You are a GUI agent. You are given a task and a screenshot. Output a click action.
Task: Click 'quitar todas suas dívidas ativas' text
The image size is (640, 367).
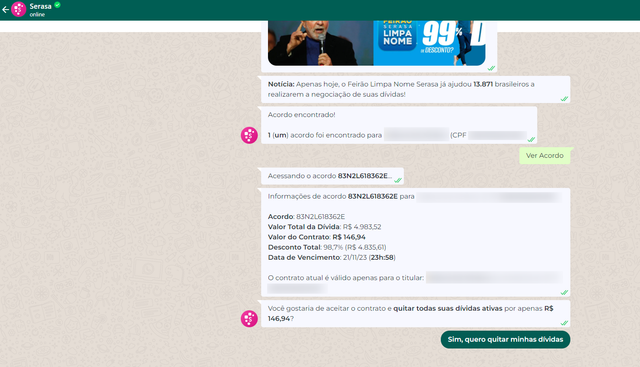(448, 308)
